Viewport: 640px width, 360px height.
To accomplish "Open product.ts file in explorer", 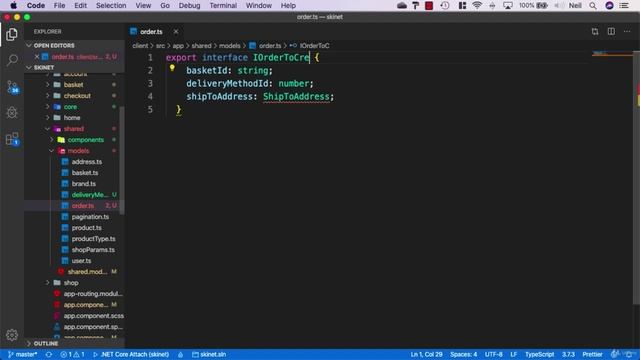I will (x=87, y=228).
